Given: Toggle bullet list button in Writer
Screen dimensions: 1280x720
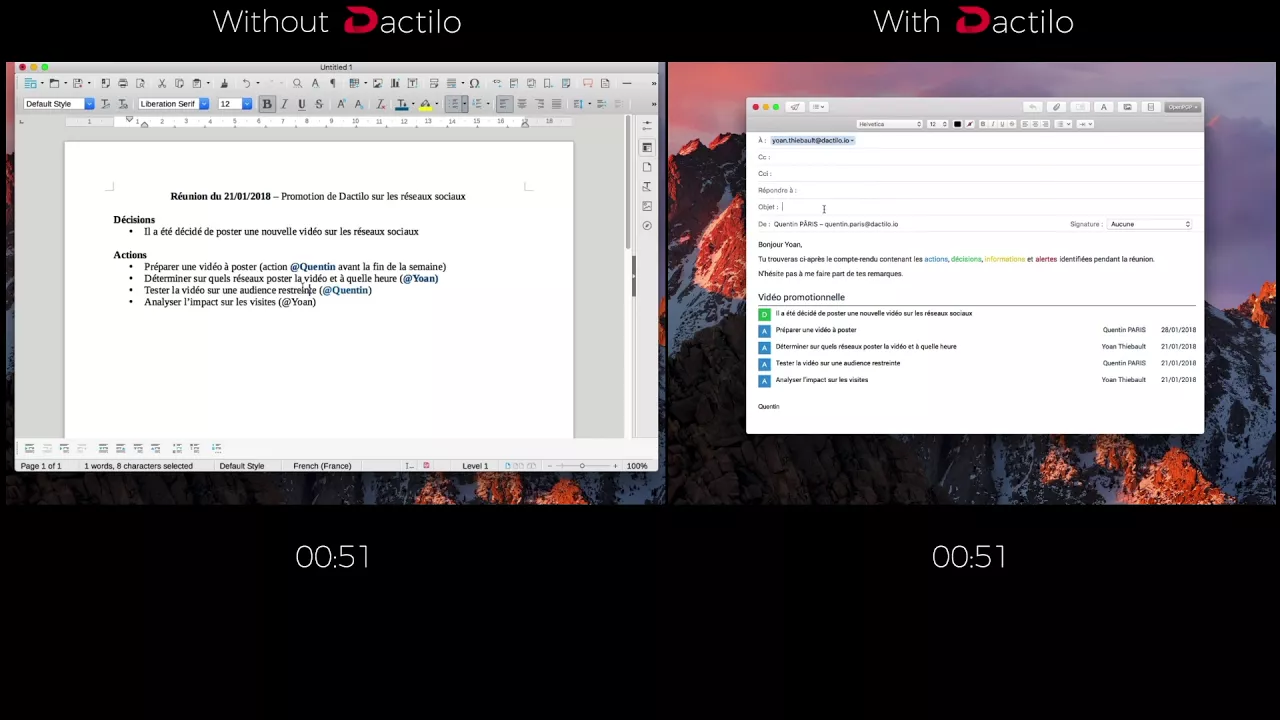Looking at the screenshot, I should tap(454, 104).
